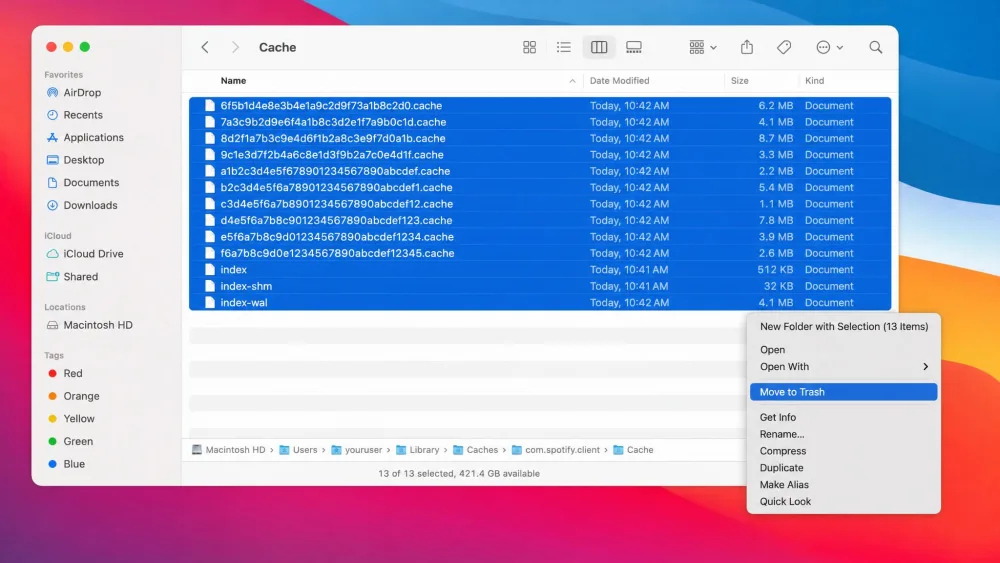Switch to gallery view

(634, 47)
